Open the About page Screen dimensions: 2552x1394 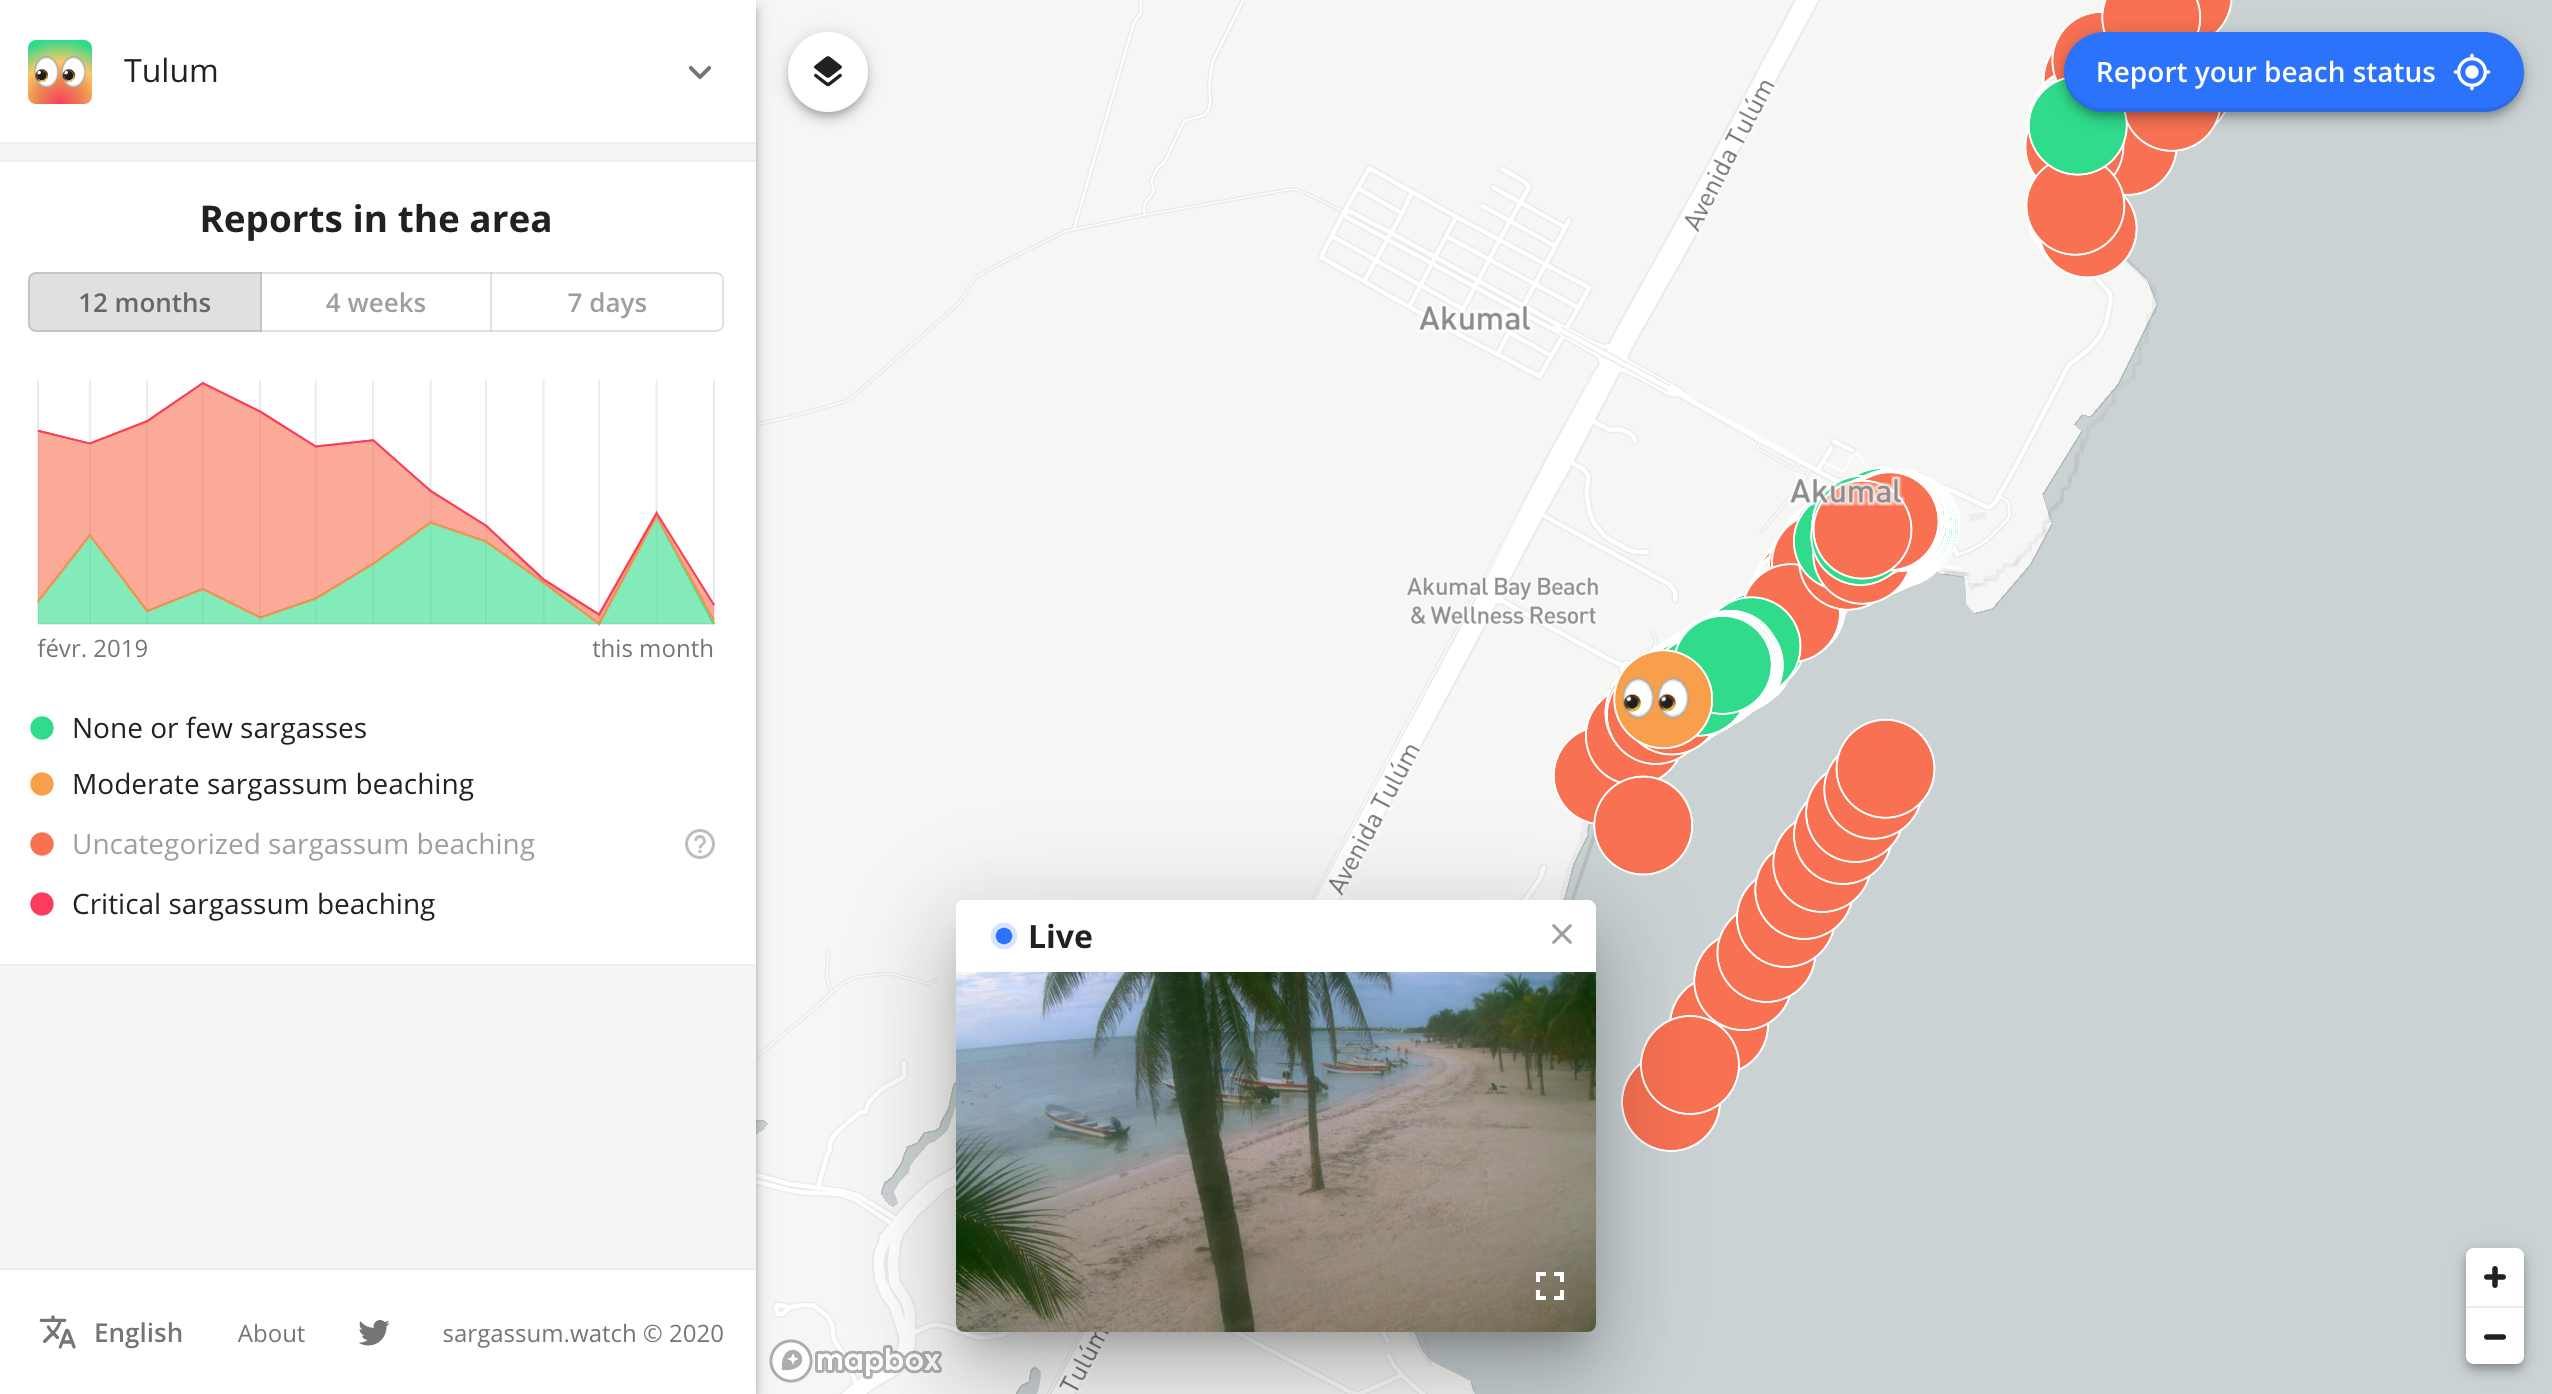click(x=270, y=1332)
